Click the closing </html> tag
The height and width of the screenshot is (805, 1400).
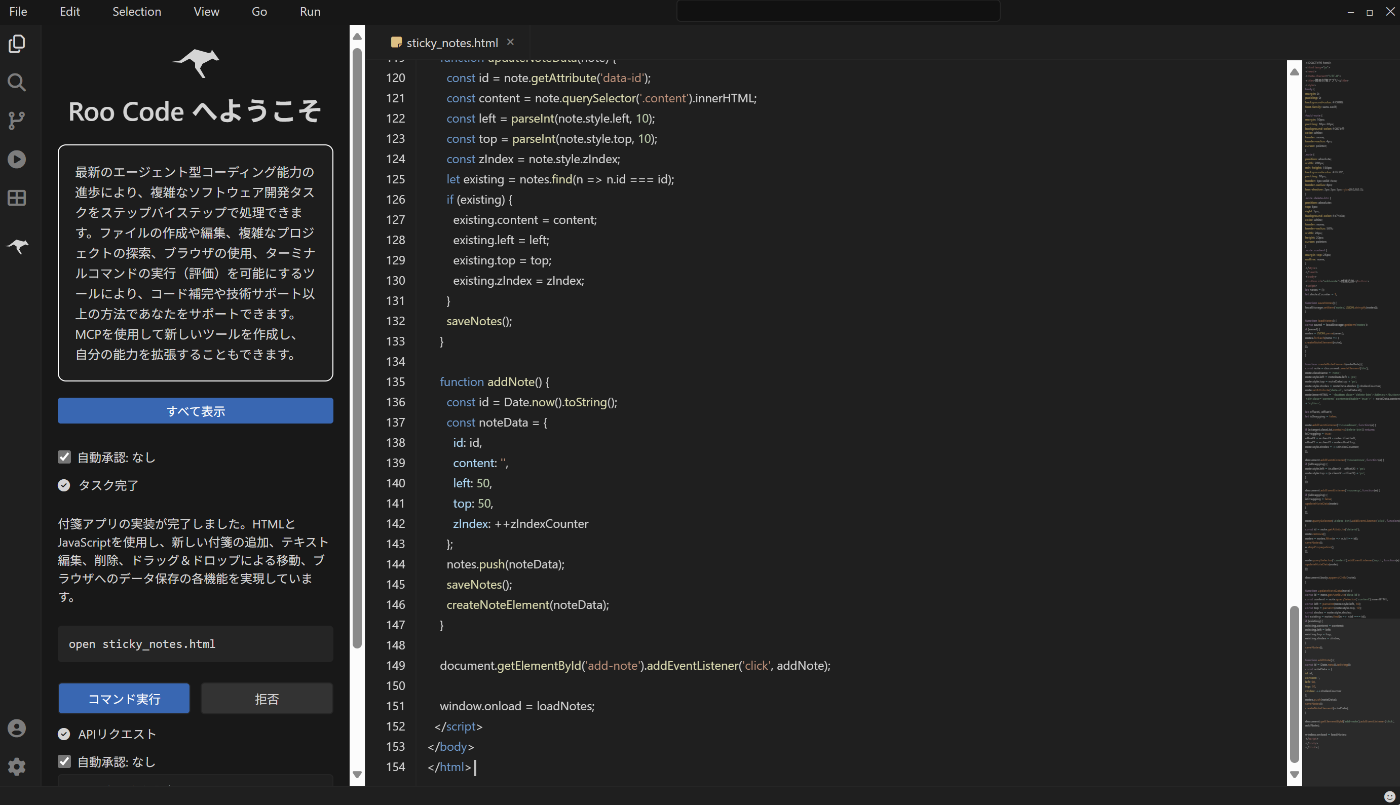tap(449, 767)
